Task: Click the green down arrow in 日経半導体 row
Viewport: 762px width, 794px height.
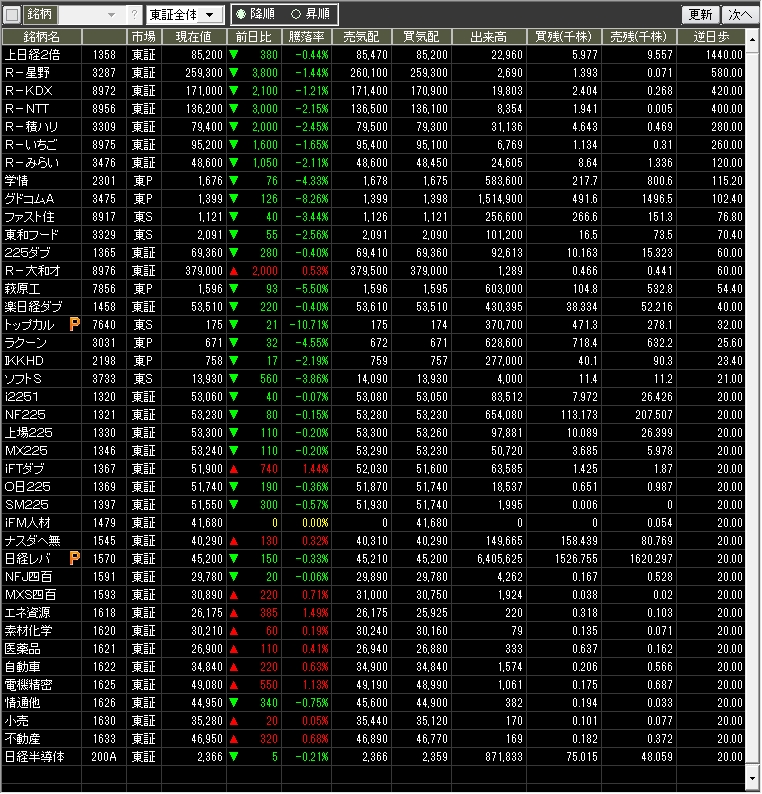Action: point(233,757)
